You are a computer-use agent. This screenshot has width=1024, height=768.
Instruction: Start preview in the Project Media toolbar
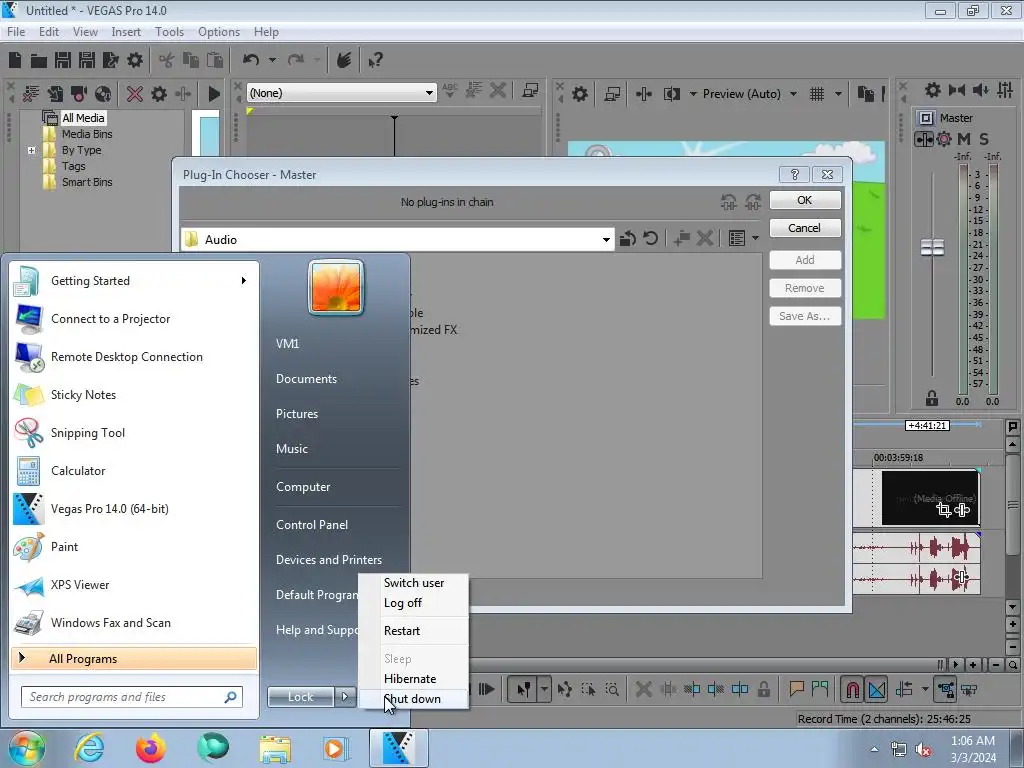pyautogui.click(x=214, y=94)
